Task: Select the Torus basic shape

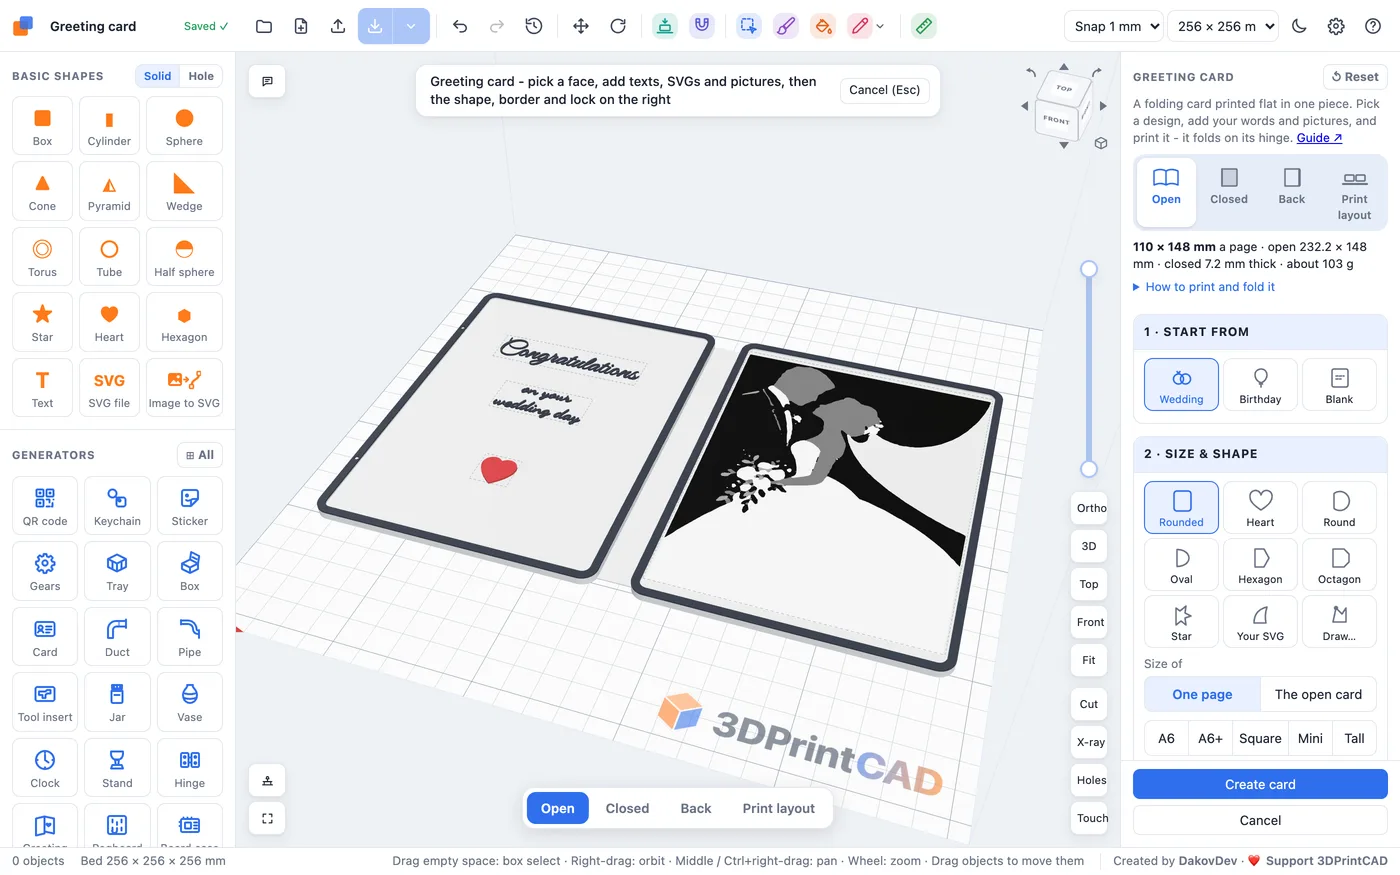Action: point(42,257)
